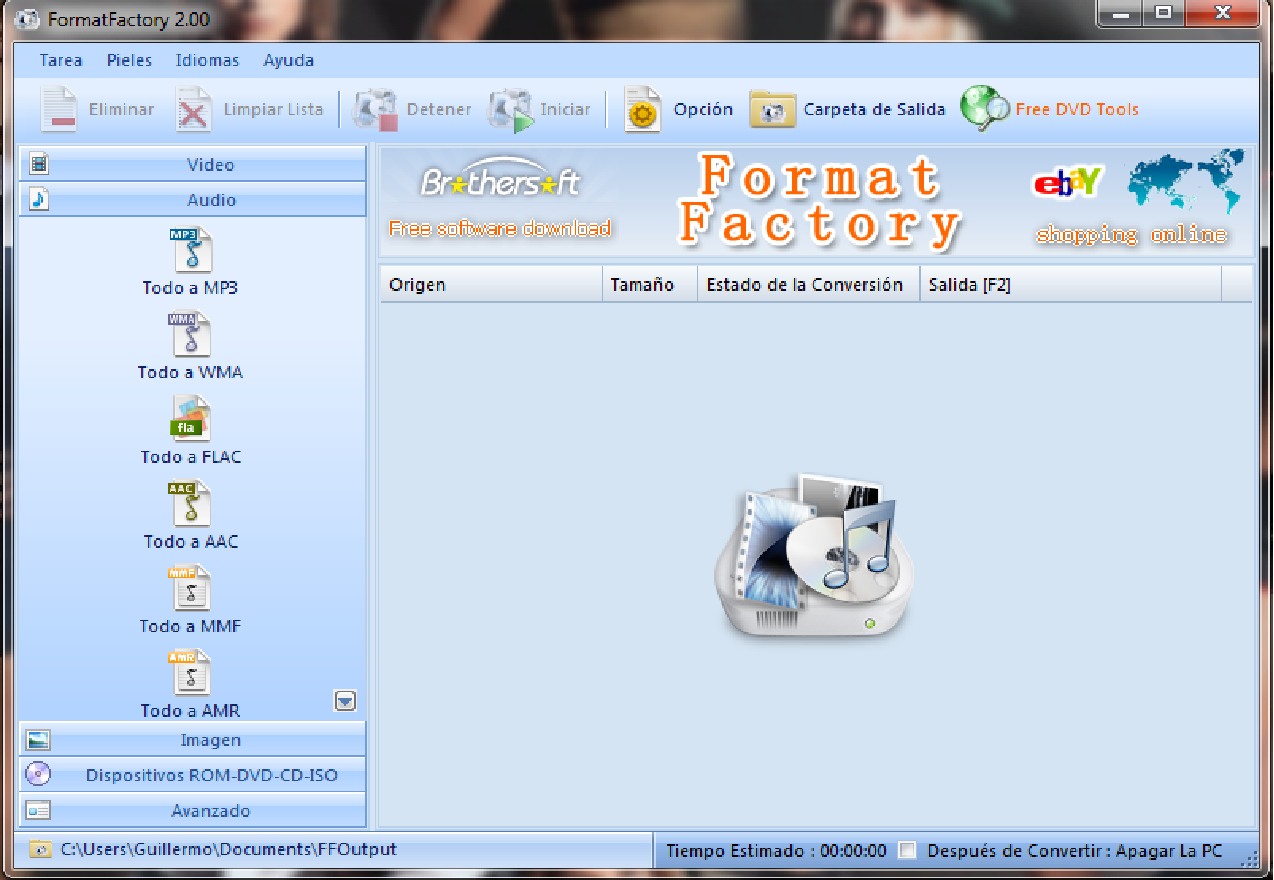The height and width of the screenshot is (880, 1274).
Task: Click the Tiempo Estimado : 00:00:00 text
Action: 776,851
